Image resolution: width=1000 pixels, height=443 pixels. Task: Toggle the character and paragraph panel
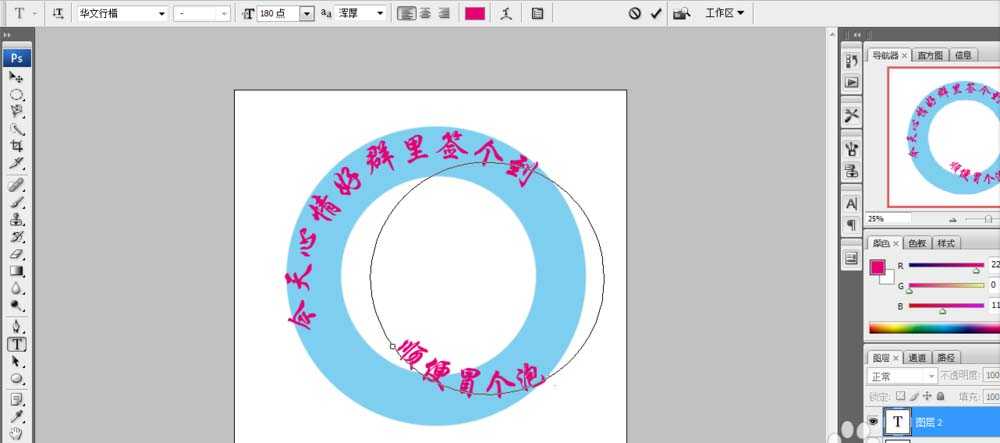538,13
